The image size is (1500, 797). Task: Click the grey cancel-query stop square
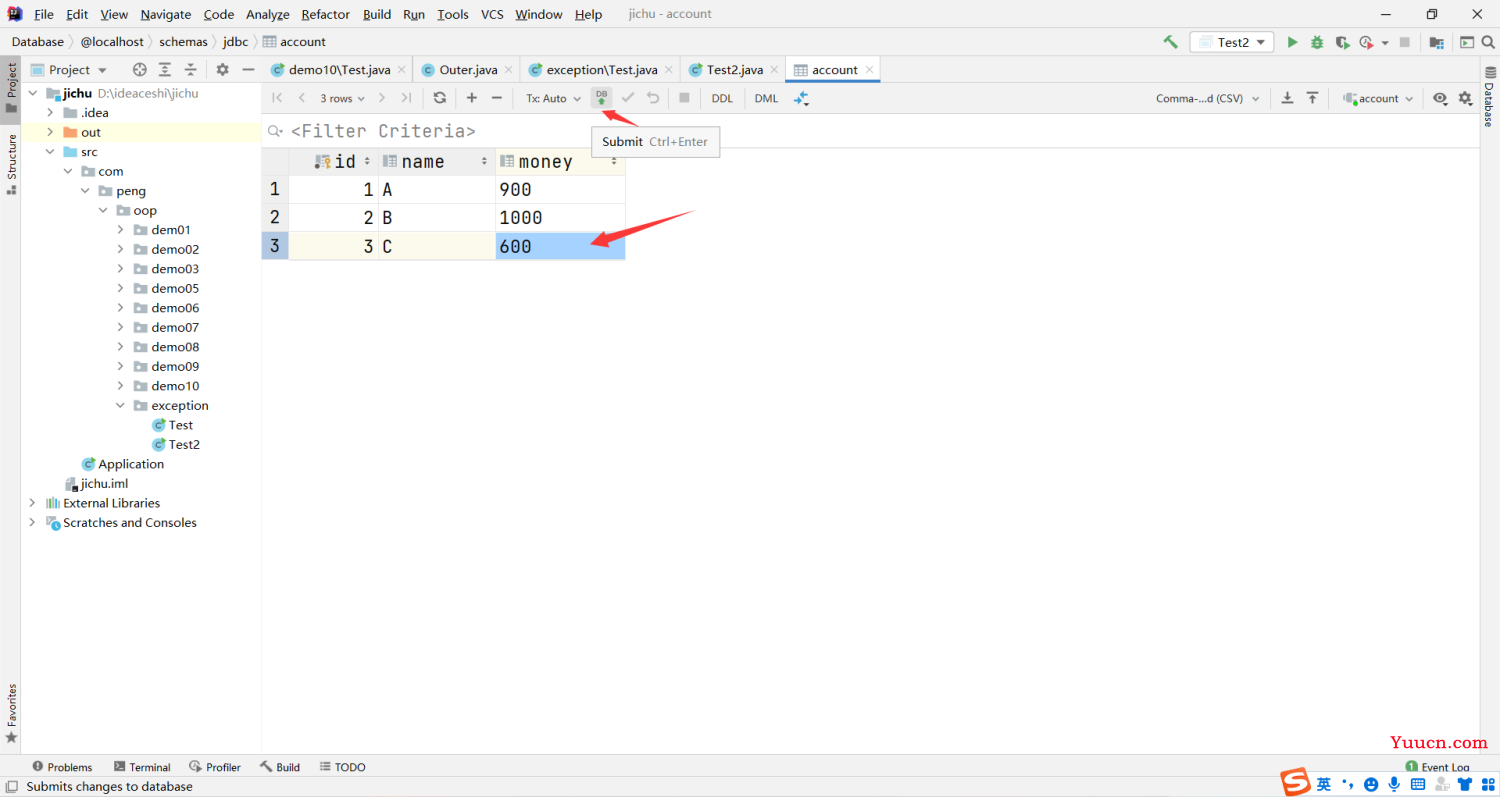[x=685, y=98]
